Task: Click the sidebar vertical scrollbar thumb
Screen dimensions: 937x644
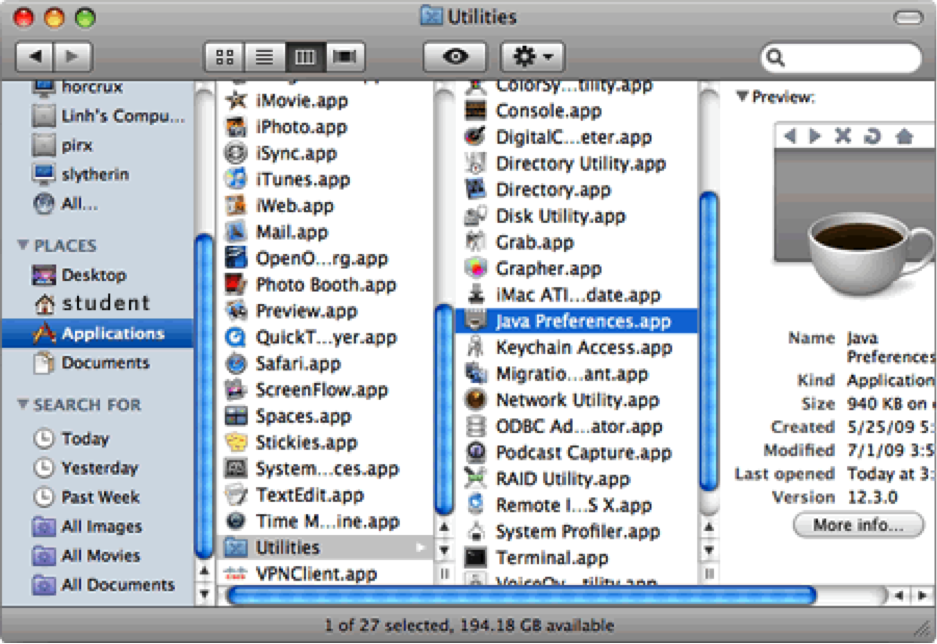Action: pyautogui.click(x=204, y=397)
